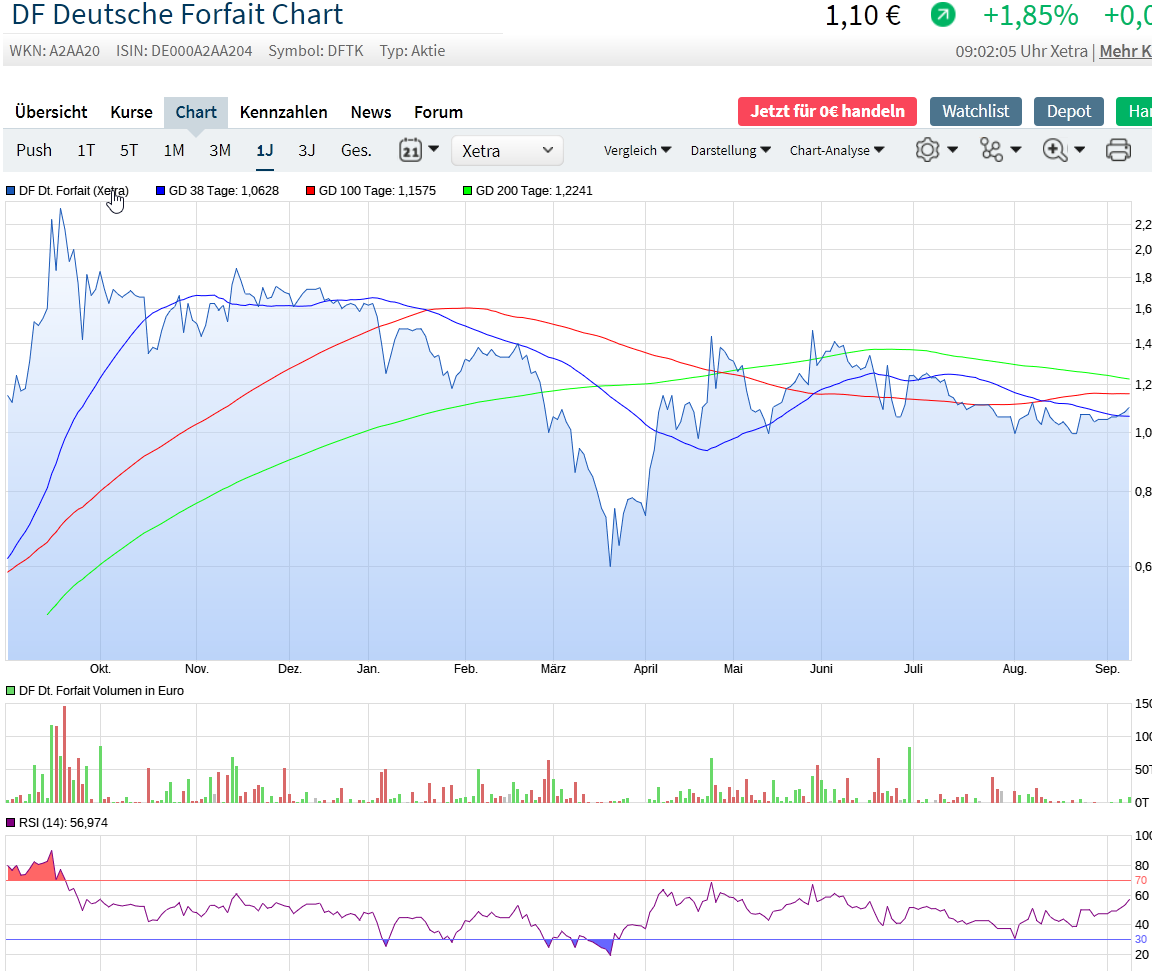Expand the Darstellung dropdown
Viewport: 1152px width, 971px height.
click(730, 151)
